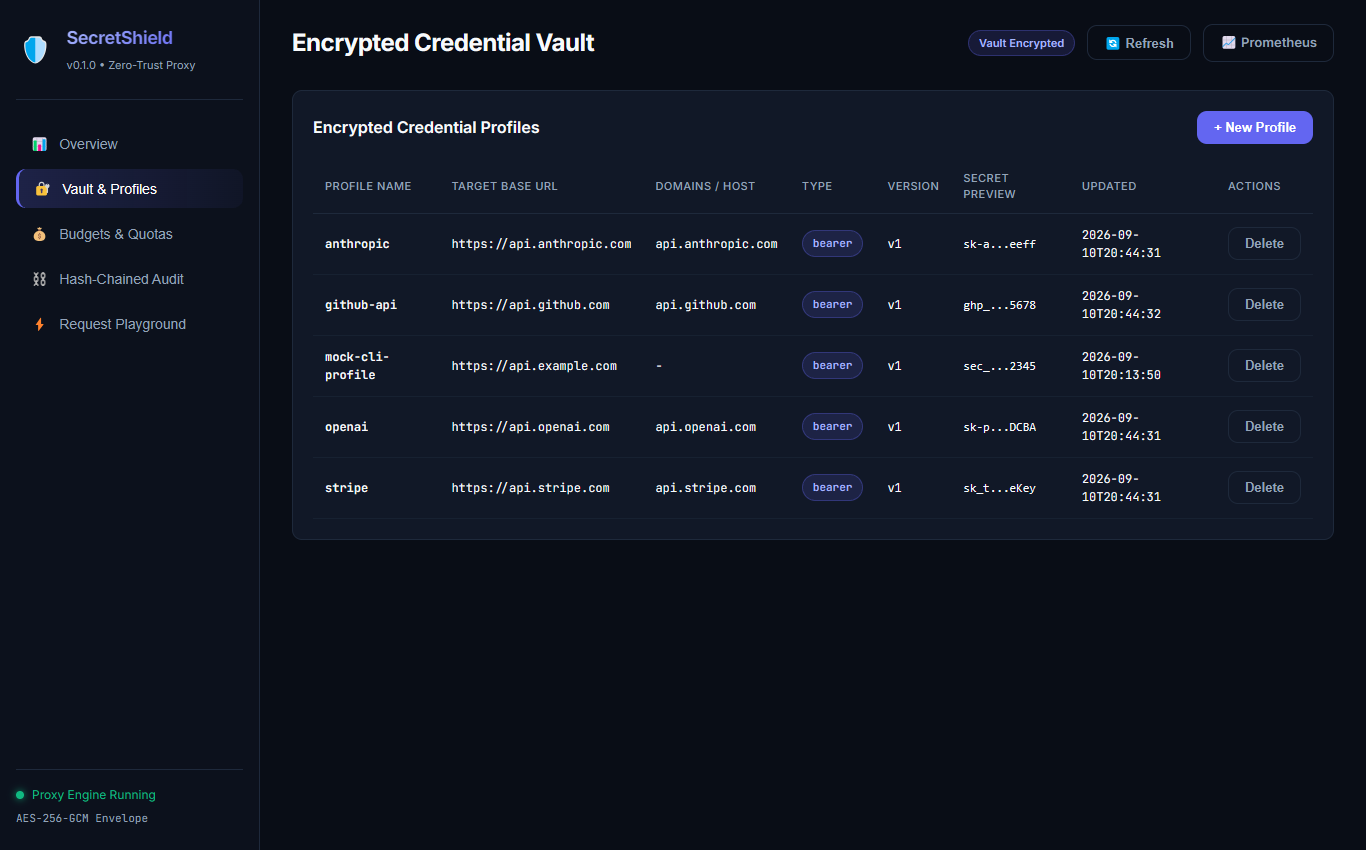The image size is (1366, 850).
Task: Click the Refresh button's arrows icon
Action: coord(1112,43)
